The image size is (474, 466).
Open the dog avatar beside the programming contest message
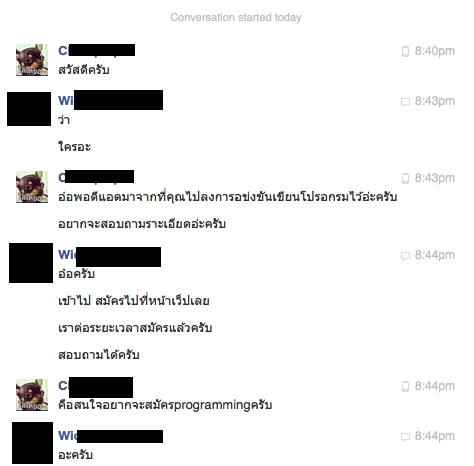pyautogui.click(x=32, y=187)
